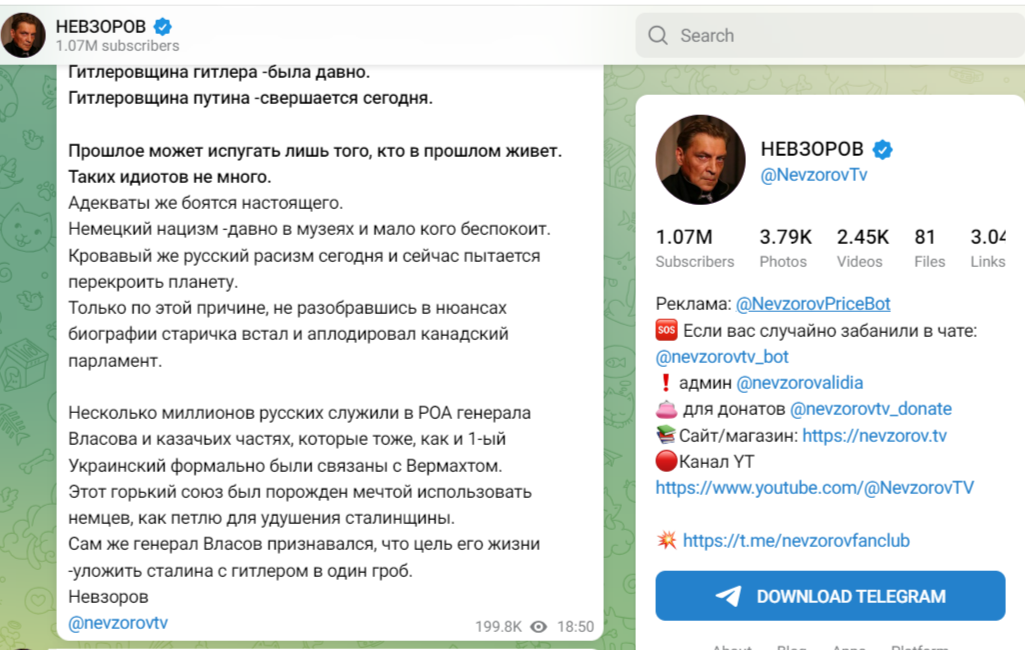Click the paper plane icon on the download button
The width and height of the screenshot is (1025, 650).
tap(728, 596)
